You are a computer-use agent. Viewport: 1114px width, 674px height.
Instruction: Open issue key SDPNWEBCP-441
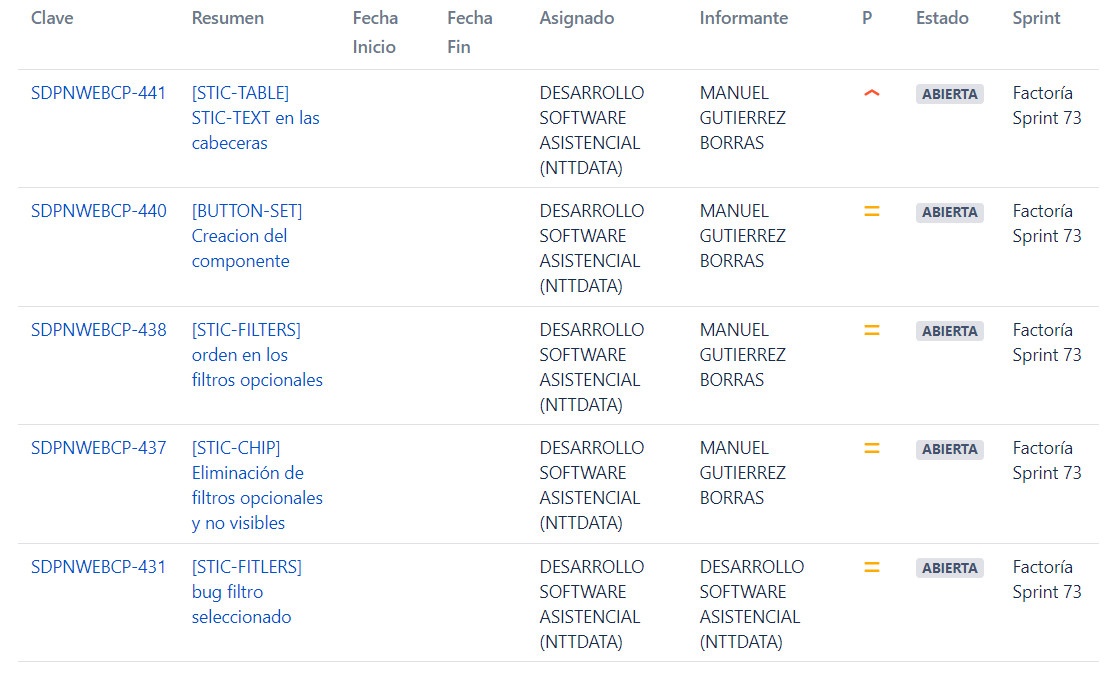pyautogui.click(x=98, y=93)
